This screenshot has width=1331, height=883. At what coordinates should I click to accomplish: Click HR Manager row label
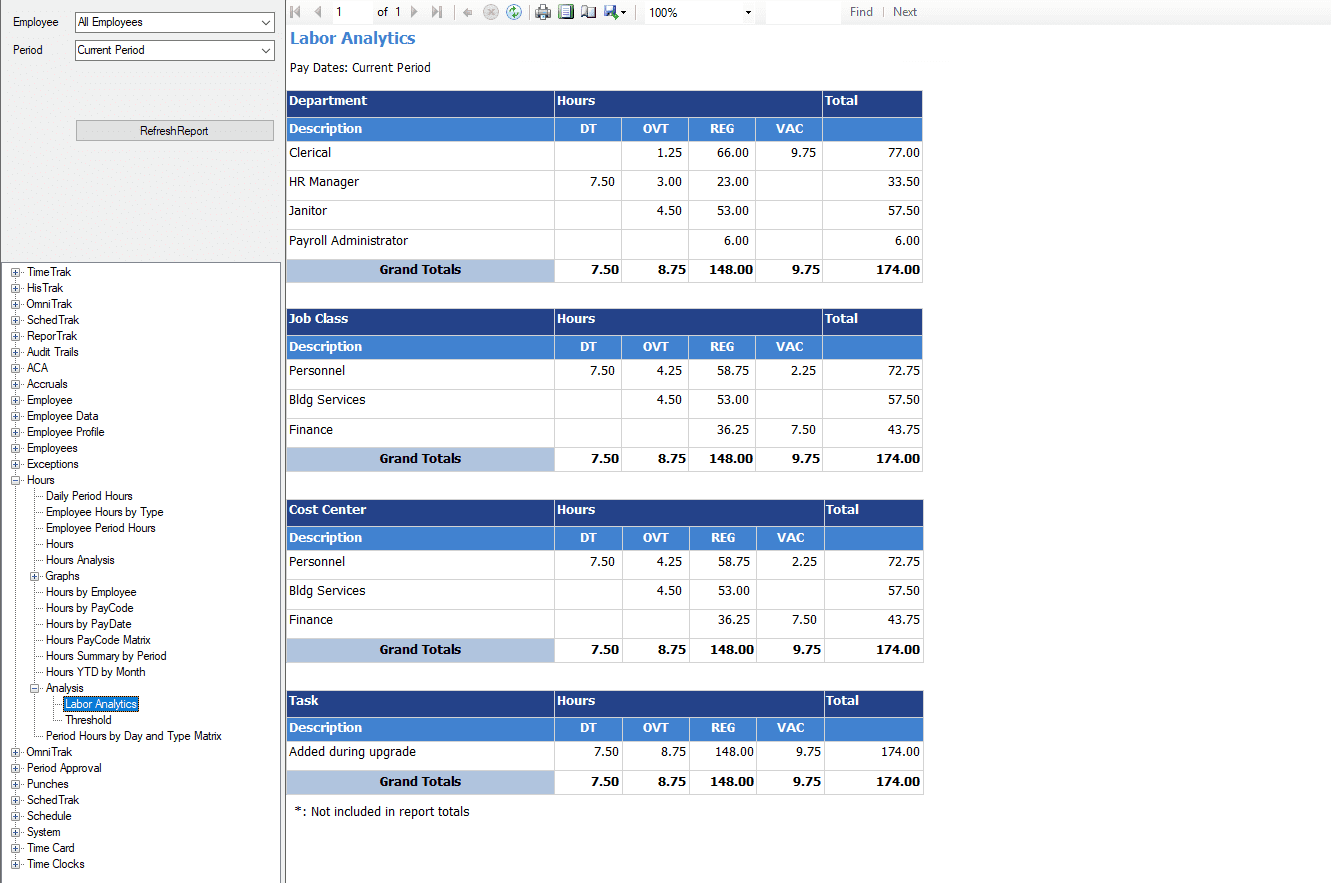click(x=324, y=182)
